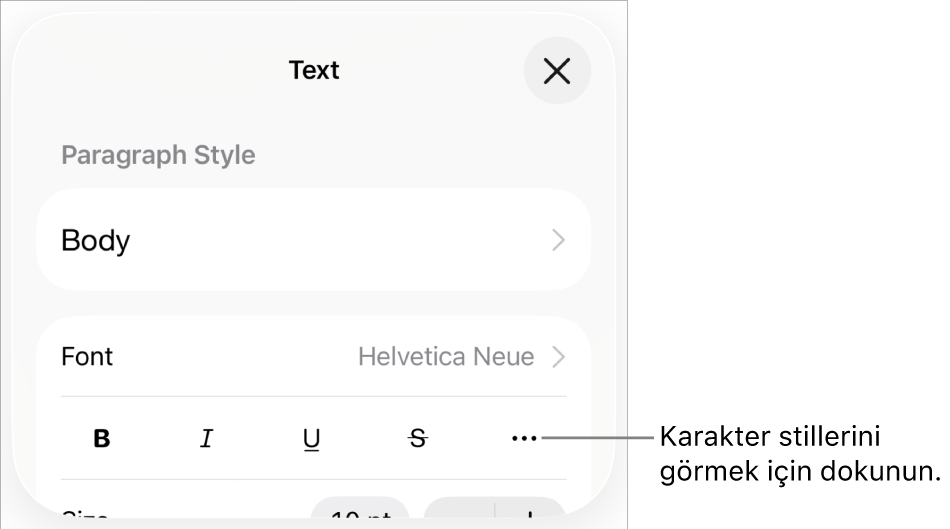Toggle italic text style
The image size is (950, 529).
[207, 438]
